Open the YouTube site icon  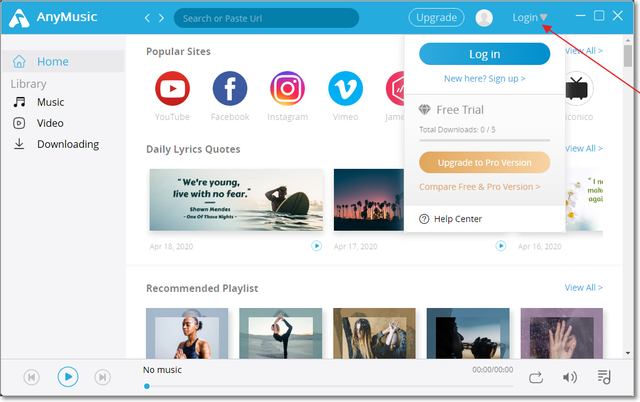172,91
